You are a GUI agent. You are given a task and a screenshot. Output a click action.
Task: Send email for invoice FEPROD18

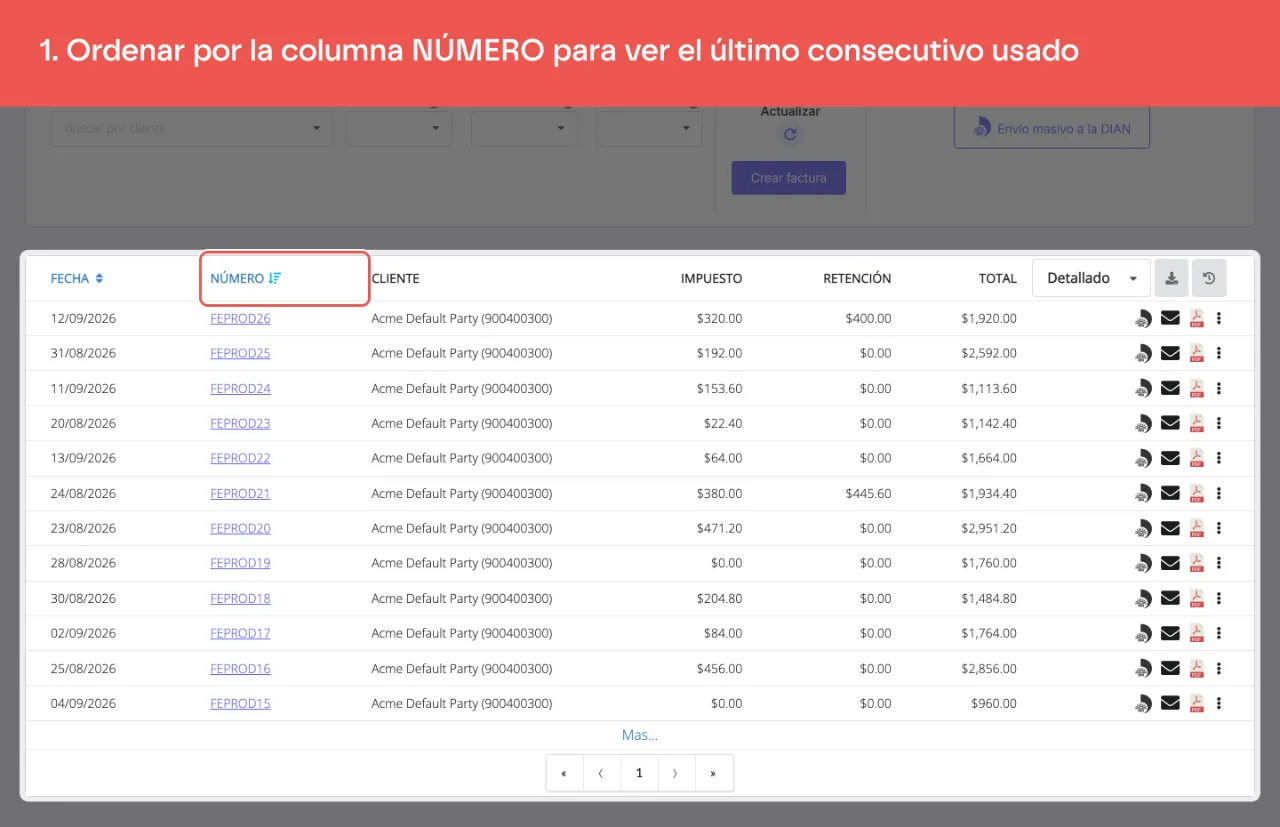point(1170,598)
